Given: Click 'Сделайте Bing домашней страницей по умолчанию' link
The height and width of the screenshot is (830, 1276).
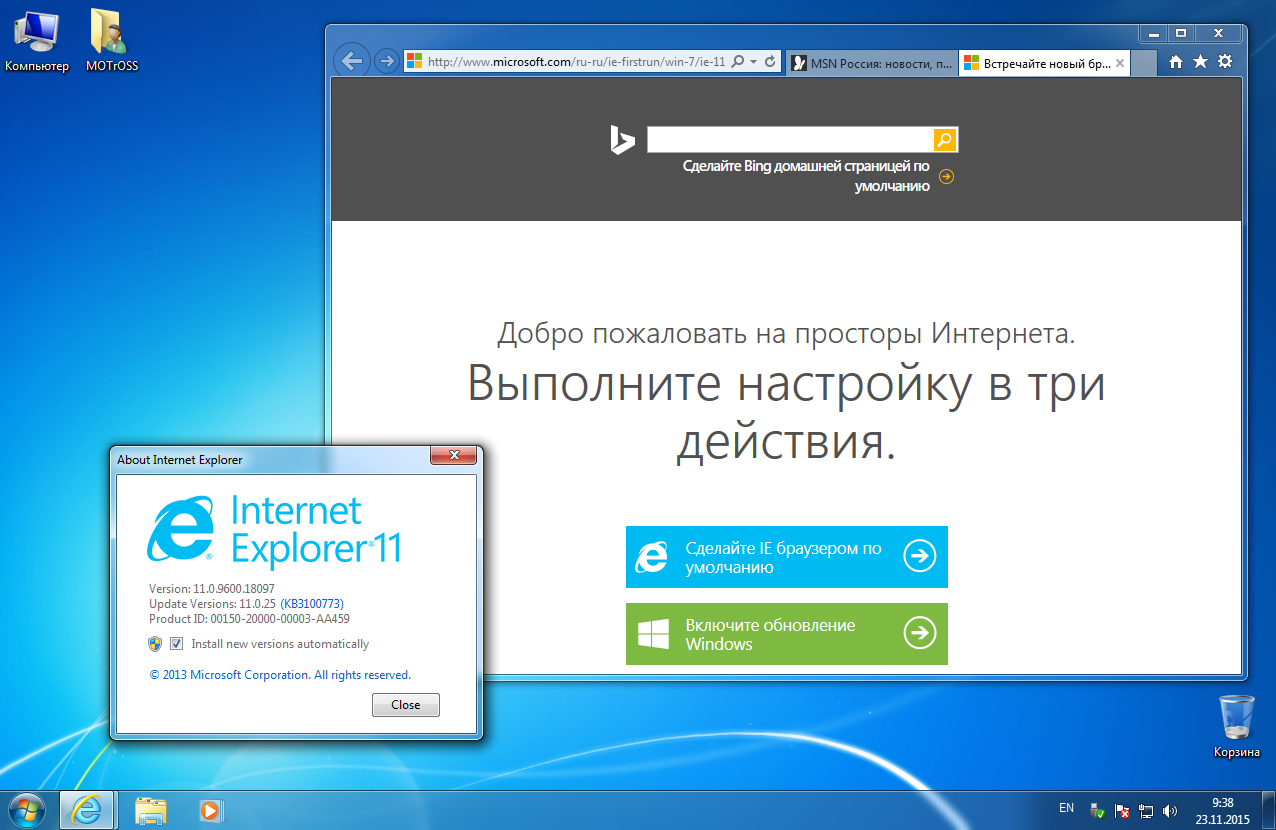Looking at the screenshot, I should 806,177.
